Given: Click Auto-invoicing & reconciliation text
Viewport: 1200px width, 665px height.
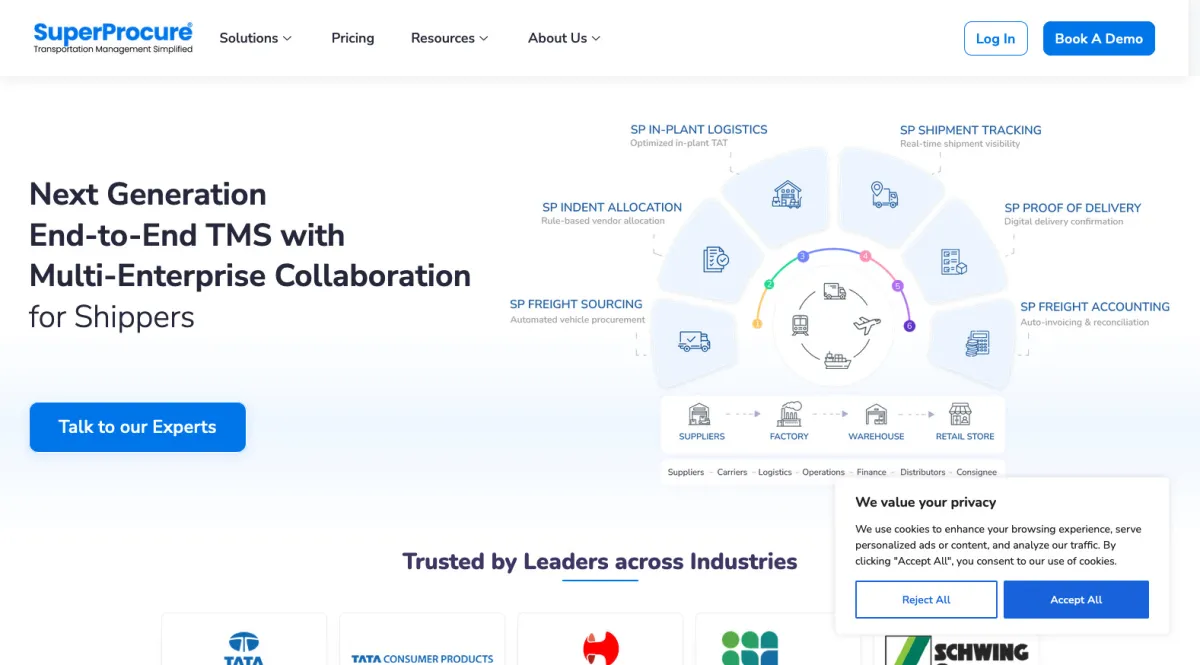Looking at the screenshot, I should tap(1085, 322).
